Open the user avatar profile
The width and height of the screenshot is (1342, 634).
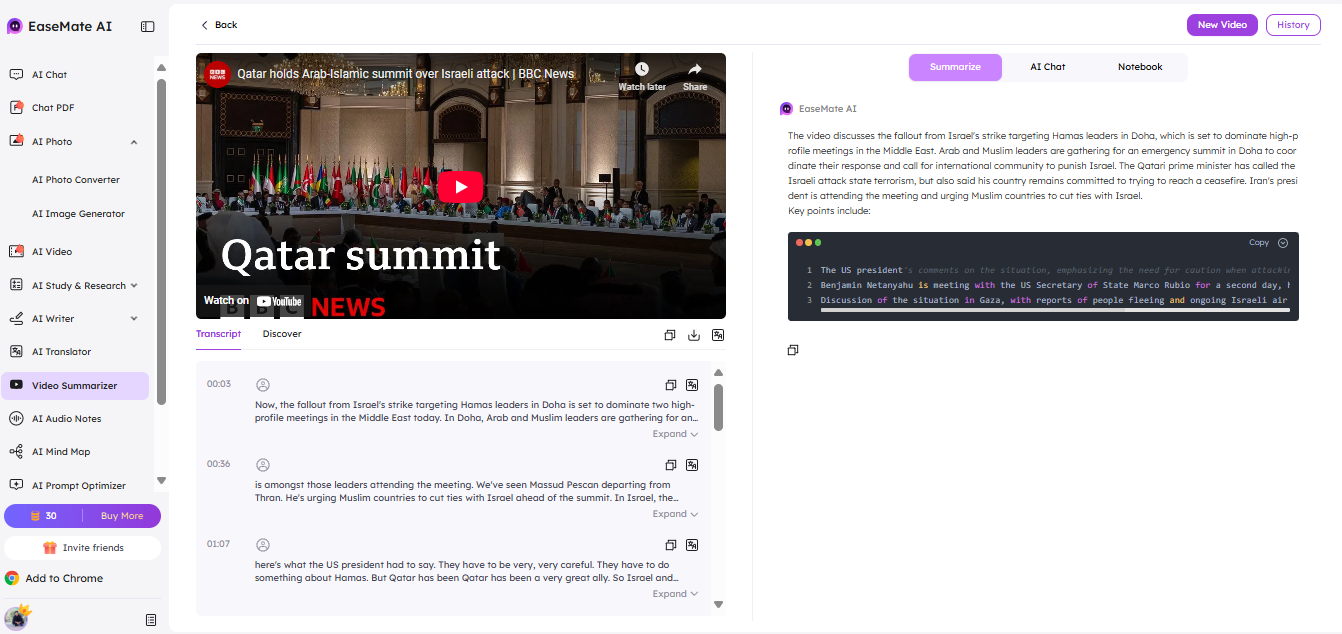[x=16, y=618]
